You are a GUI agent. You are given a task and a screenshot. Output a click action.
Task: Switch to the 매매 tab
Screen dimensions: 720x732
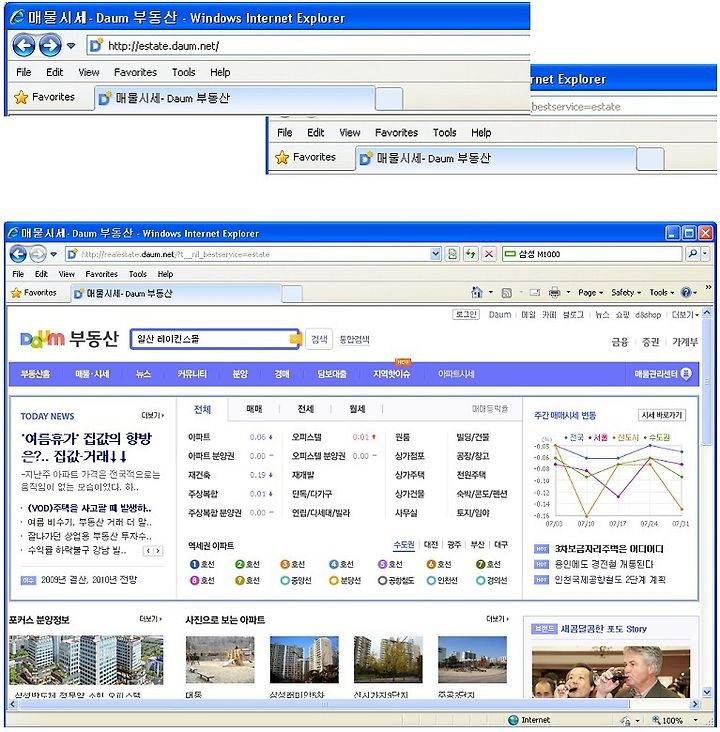pos(254,409)
